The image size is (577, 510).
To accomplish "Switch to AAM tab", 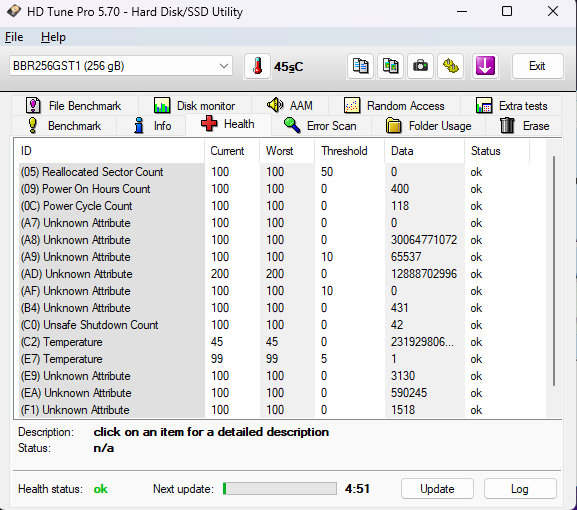I will 290,106.
